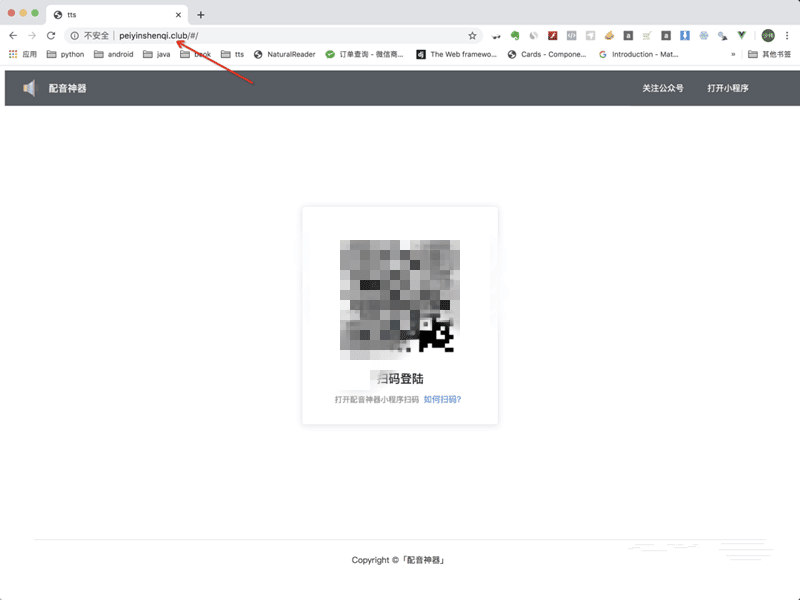Click the 打开配音神器小程序扫码 instruction text

[x=377, y=399]
